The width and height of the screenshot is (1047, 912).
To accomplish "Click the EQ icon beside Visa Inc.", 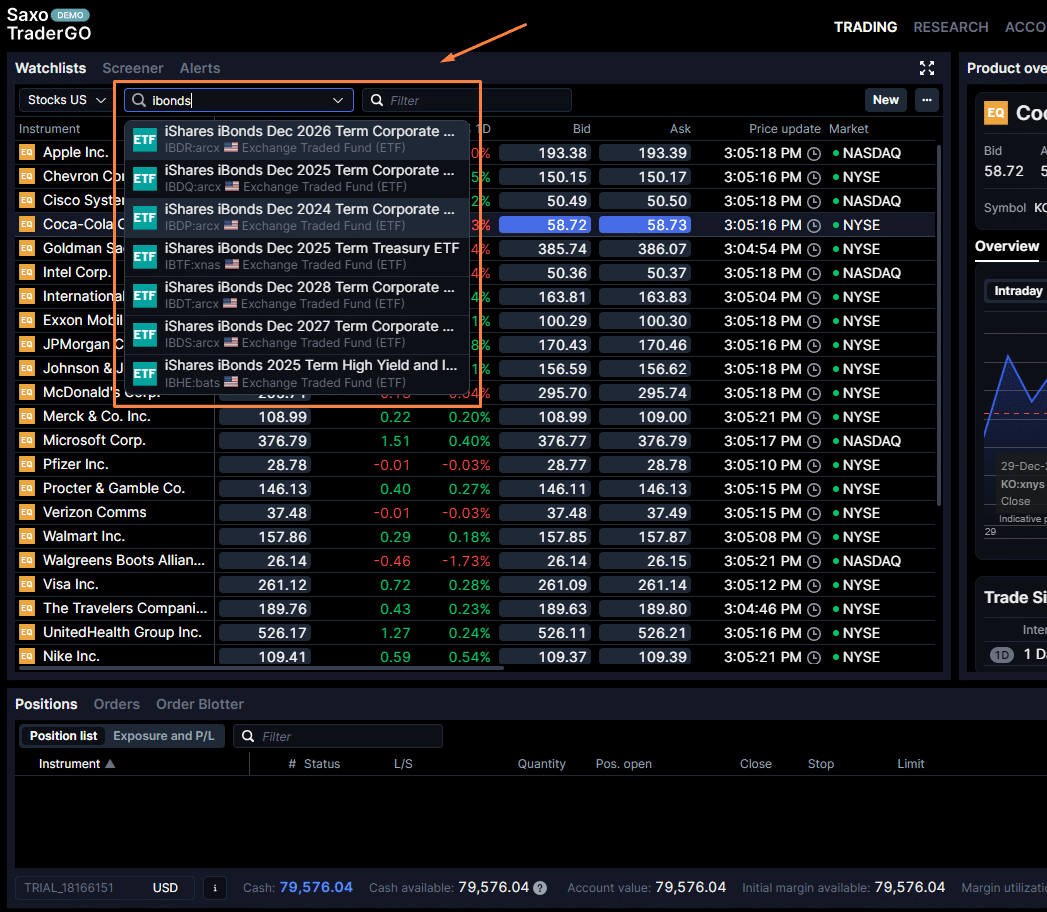I will [27, 585].
